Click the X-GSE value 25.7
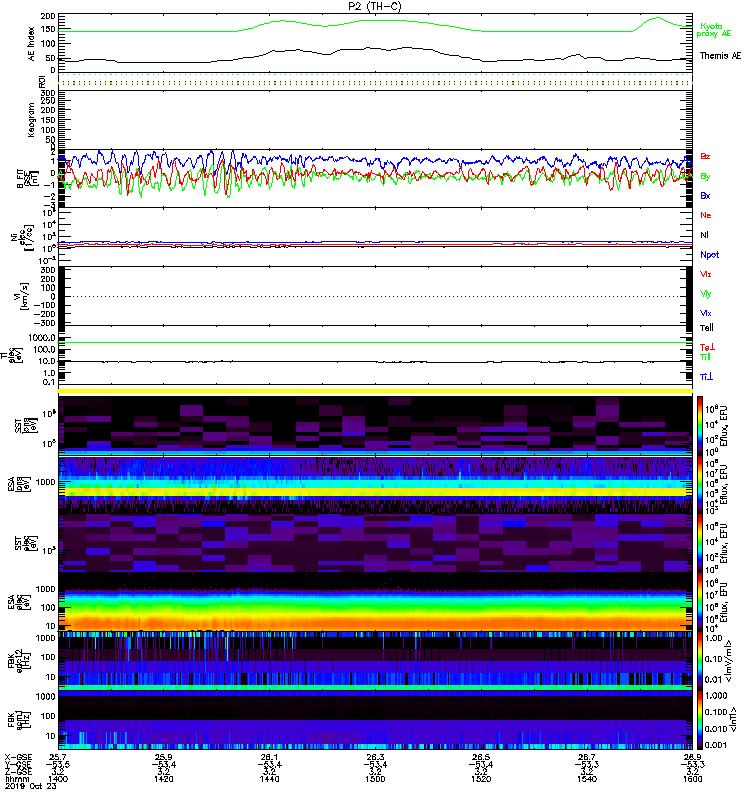This screenshot has width=750, height=800. (x=58, y=757)
